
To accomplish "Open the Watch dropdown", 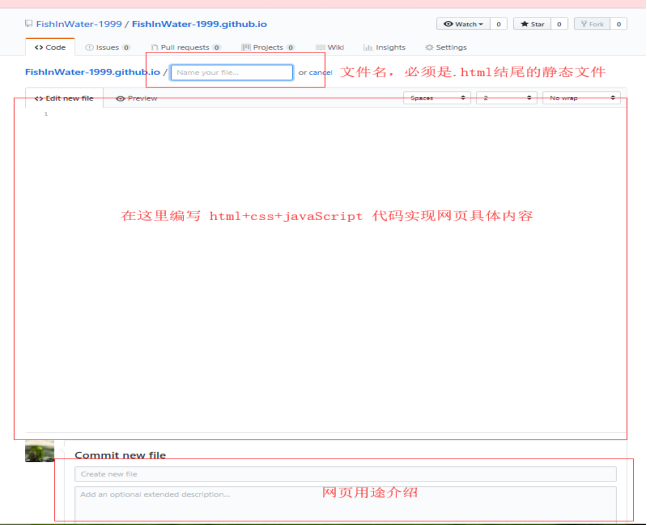I will pos(463,24).
